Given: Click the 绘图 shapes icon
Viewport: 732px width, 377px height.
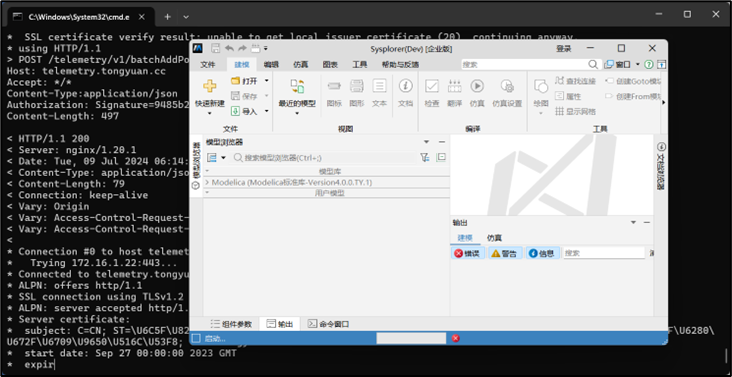Looking at the screenshot, I should [541, 87].
